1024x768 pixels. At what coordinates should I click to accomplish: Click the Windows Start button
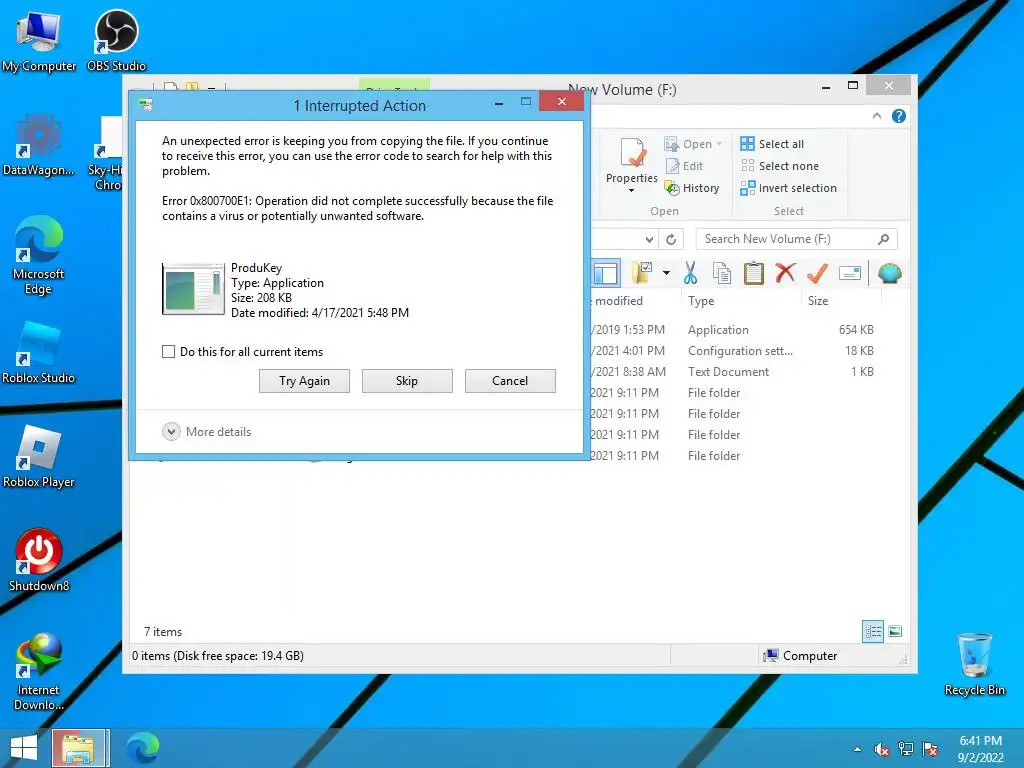pos(24,748)
